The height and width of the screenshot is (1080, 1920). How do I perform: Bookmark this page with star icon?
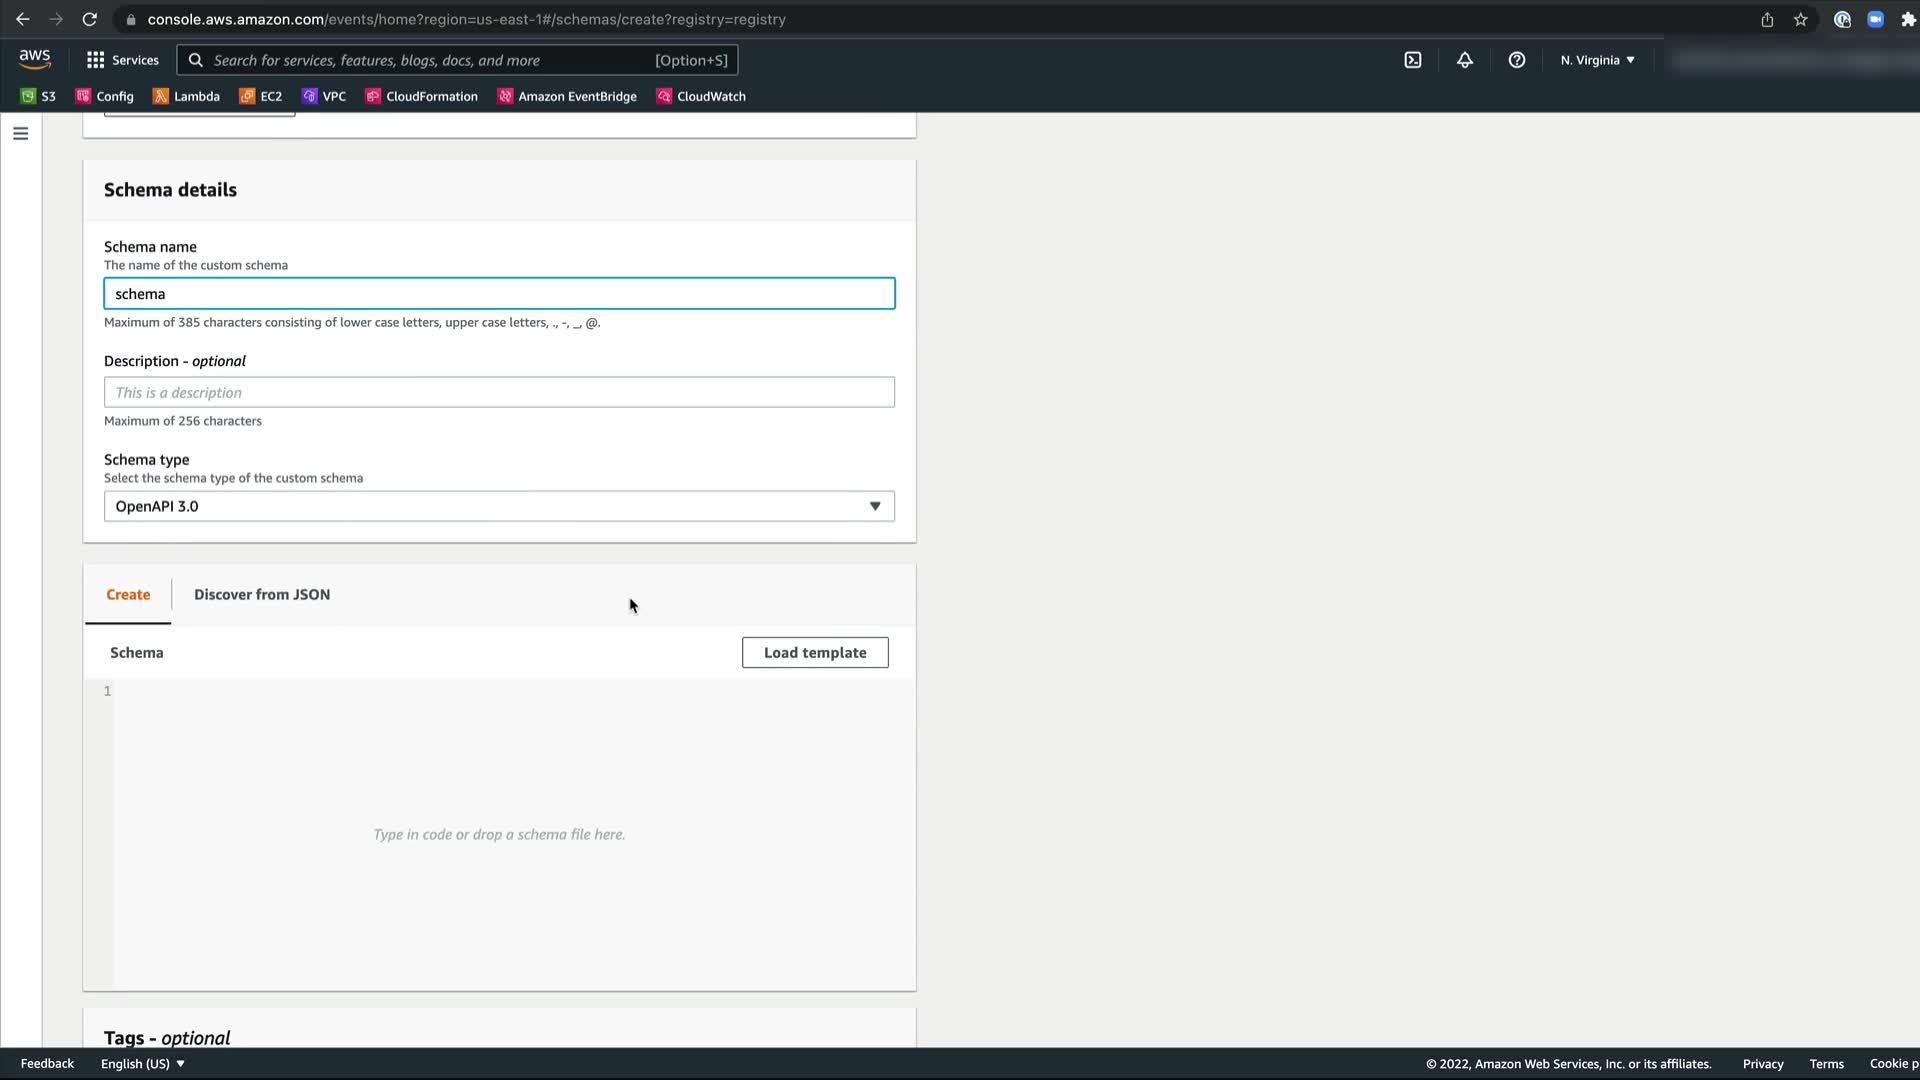[1801, 20]
